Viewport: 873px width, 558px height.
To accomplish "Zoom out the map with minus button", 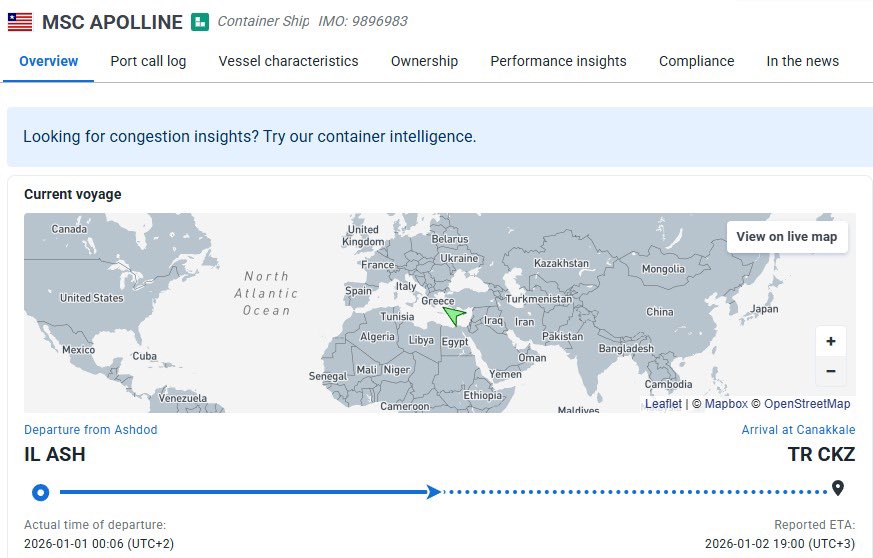I will pos(831,371).
